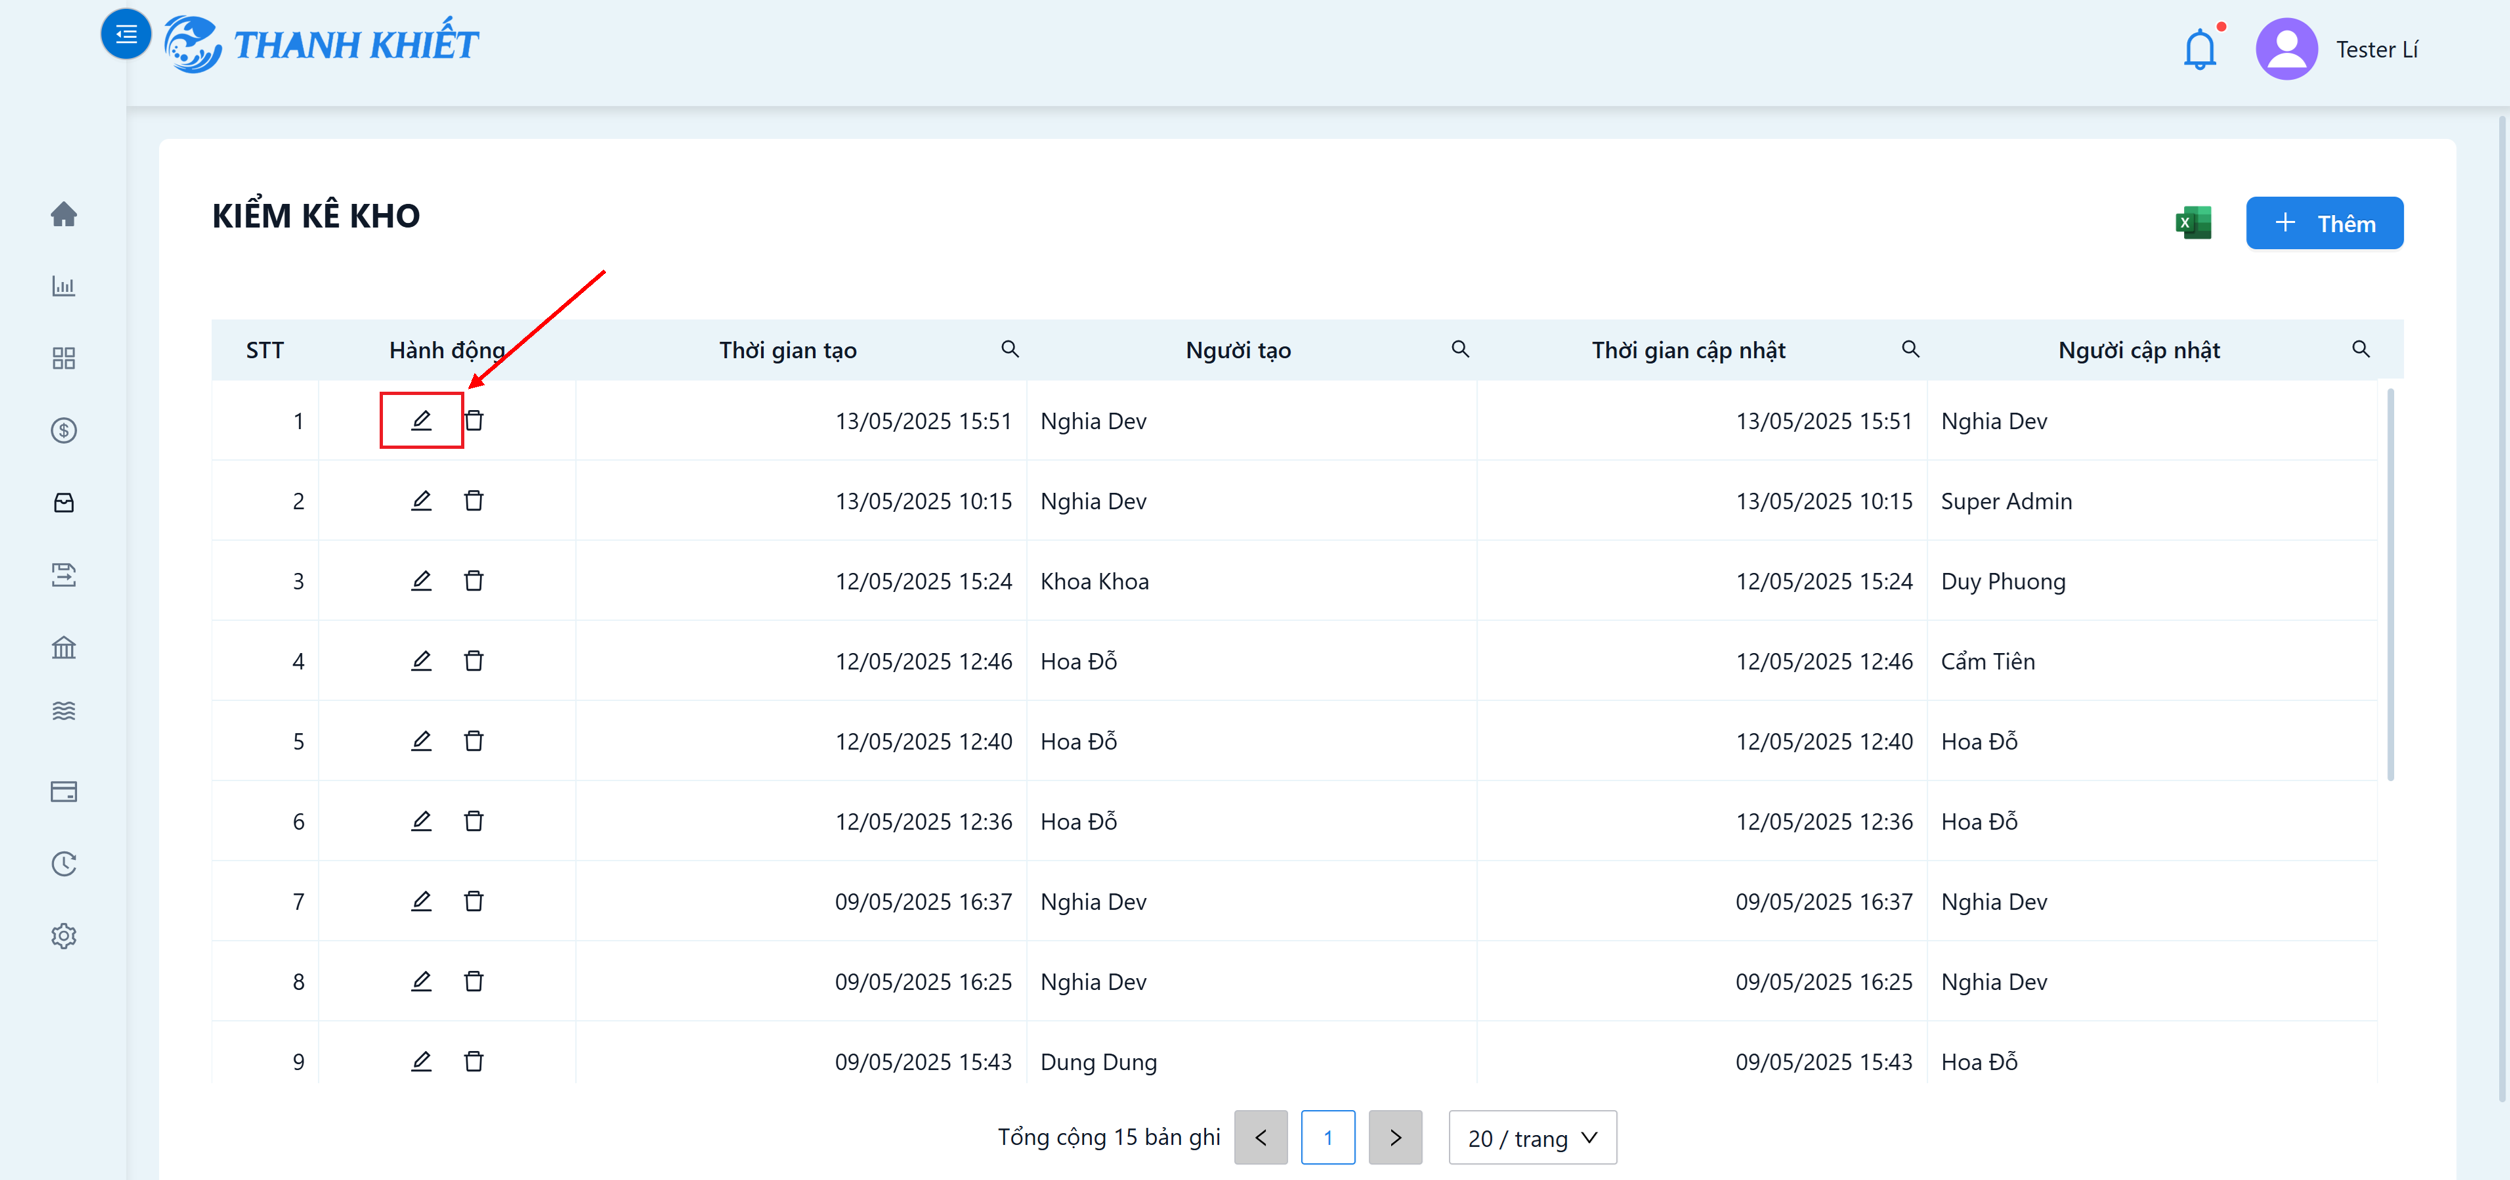Screen dimensions: 2510x1180
Task: Click the Tổng cộng 15 bản ghi text
Action: 1109,1137
